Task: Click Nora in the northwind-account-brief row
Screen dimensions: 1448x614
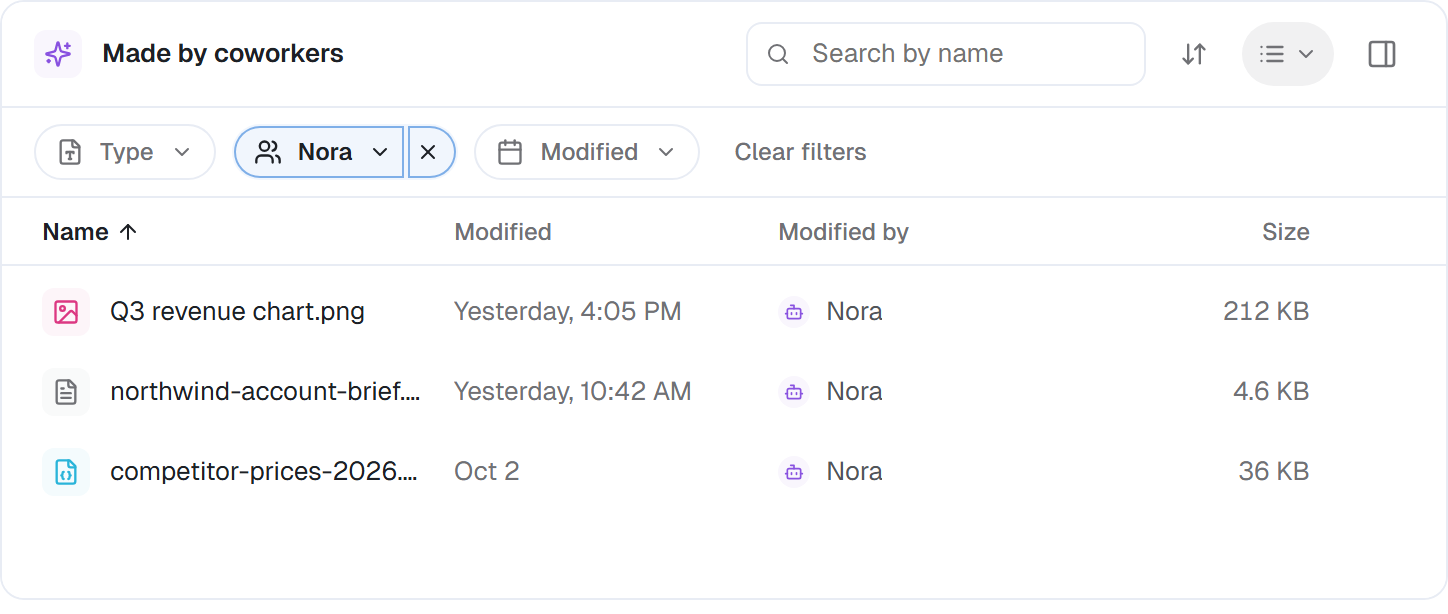Action: coord(855,392)
